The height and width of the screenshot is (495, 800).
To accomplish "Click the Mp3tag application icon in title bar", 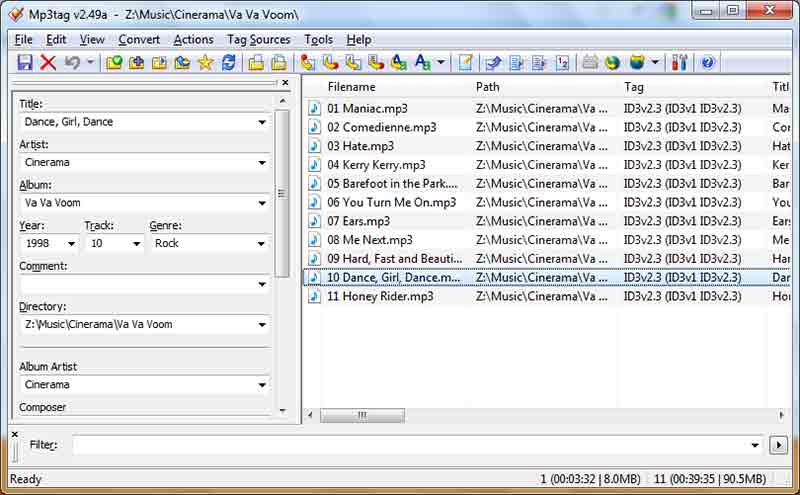I will tap(16, 14).
